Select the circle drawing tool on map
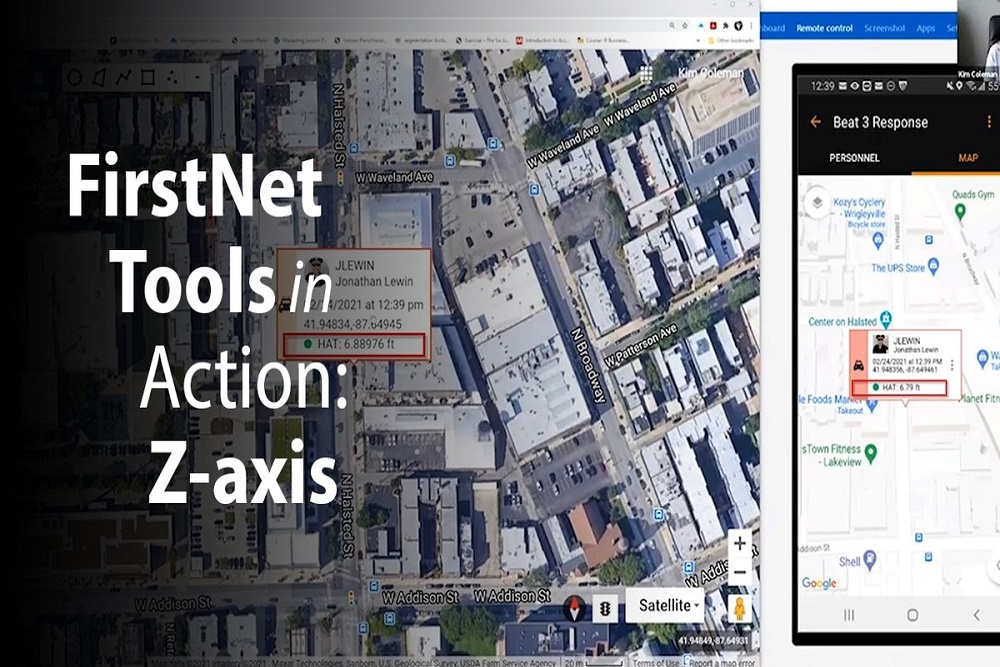 click(x=75, y=78)
